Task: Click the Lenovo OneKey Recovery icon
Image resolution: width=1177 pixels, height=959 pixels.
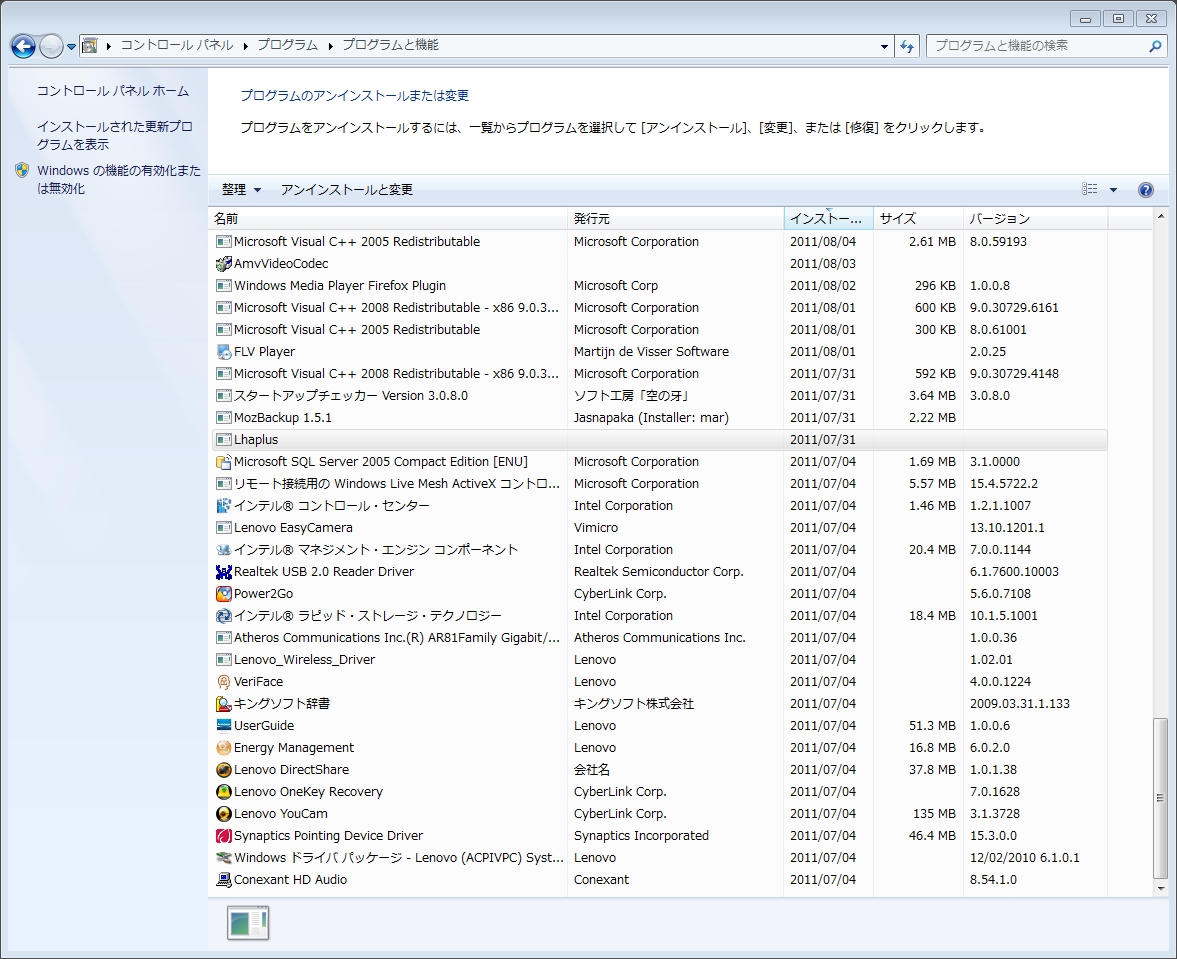Action: pyautogui.click(x=224, y=792)
